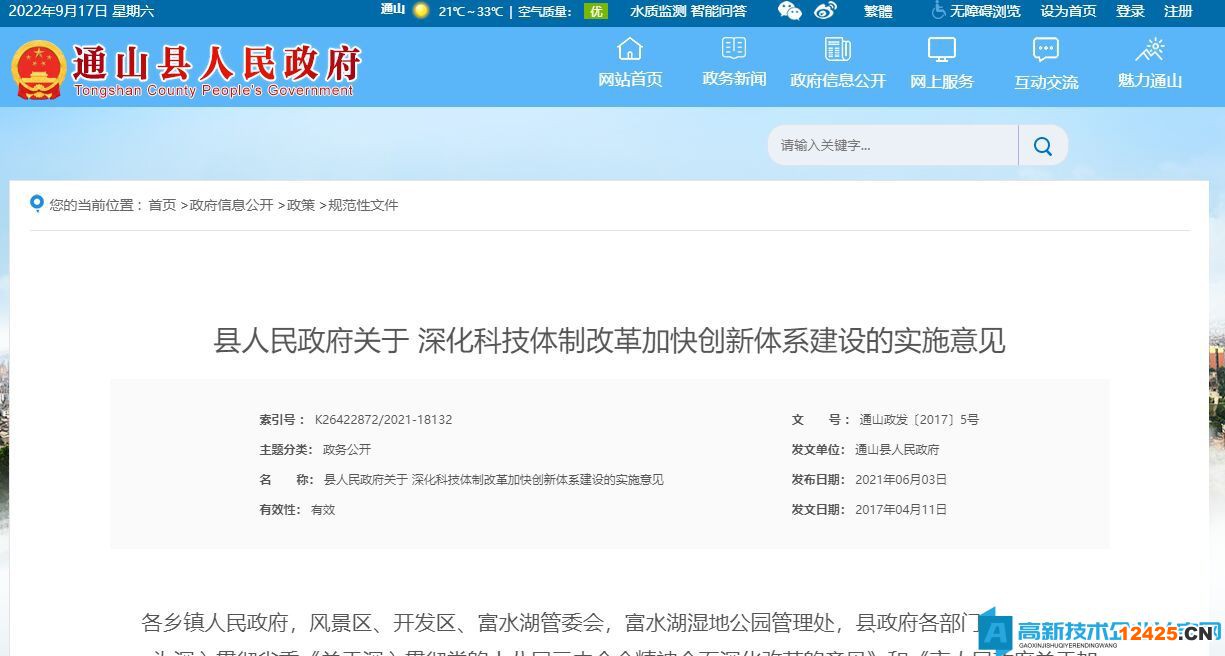The height and width of the screenshot is (656, 1225).
Task: Open the Weibo icon in the top bar
Action: (824, 11)
